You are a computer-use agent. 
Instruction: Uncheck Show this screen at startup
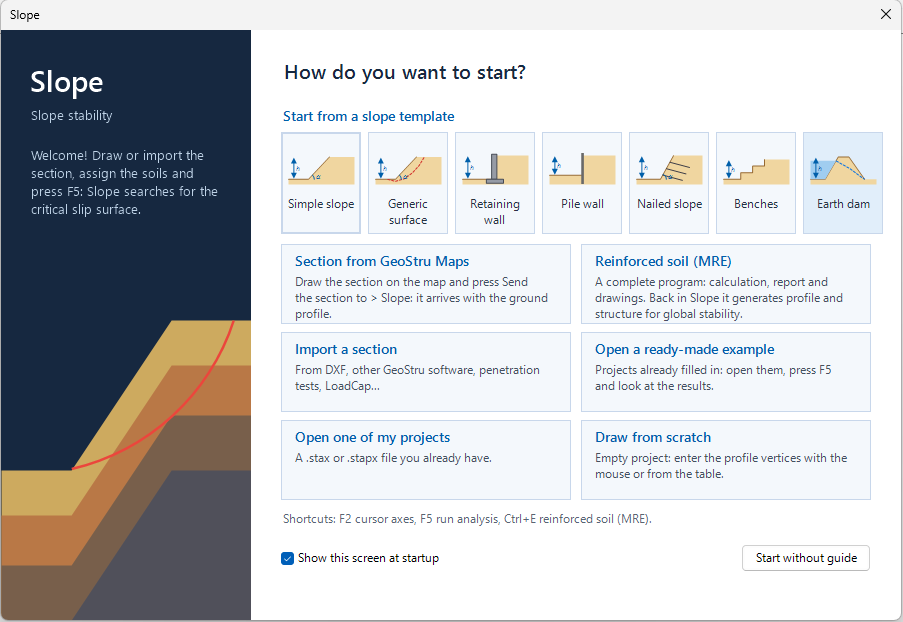pyautogui.click(x=287, y=558)
